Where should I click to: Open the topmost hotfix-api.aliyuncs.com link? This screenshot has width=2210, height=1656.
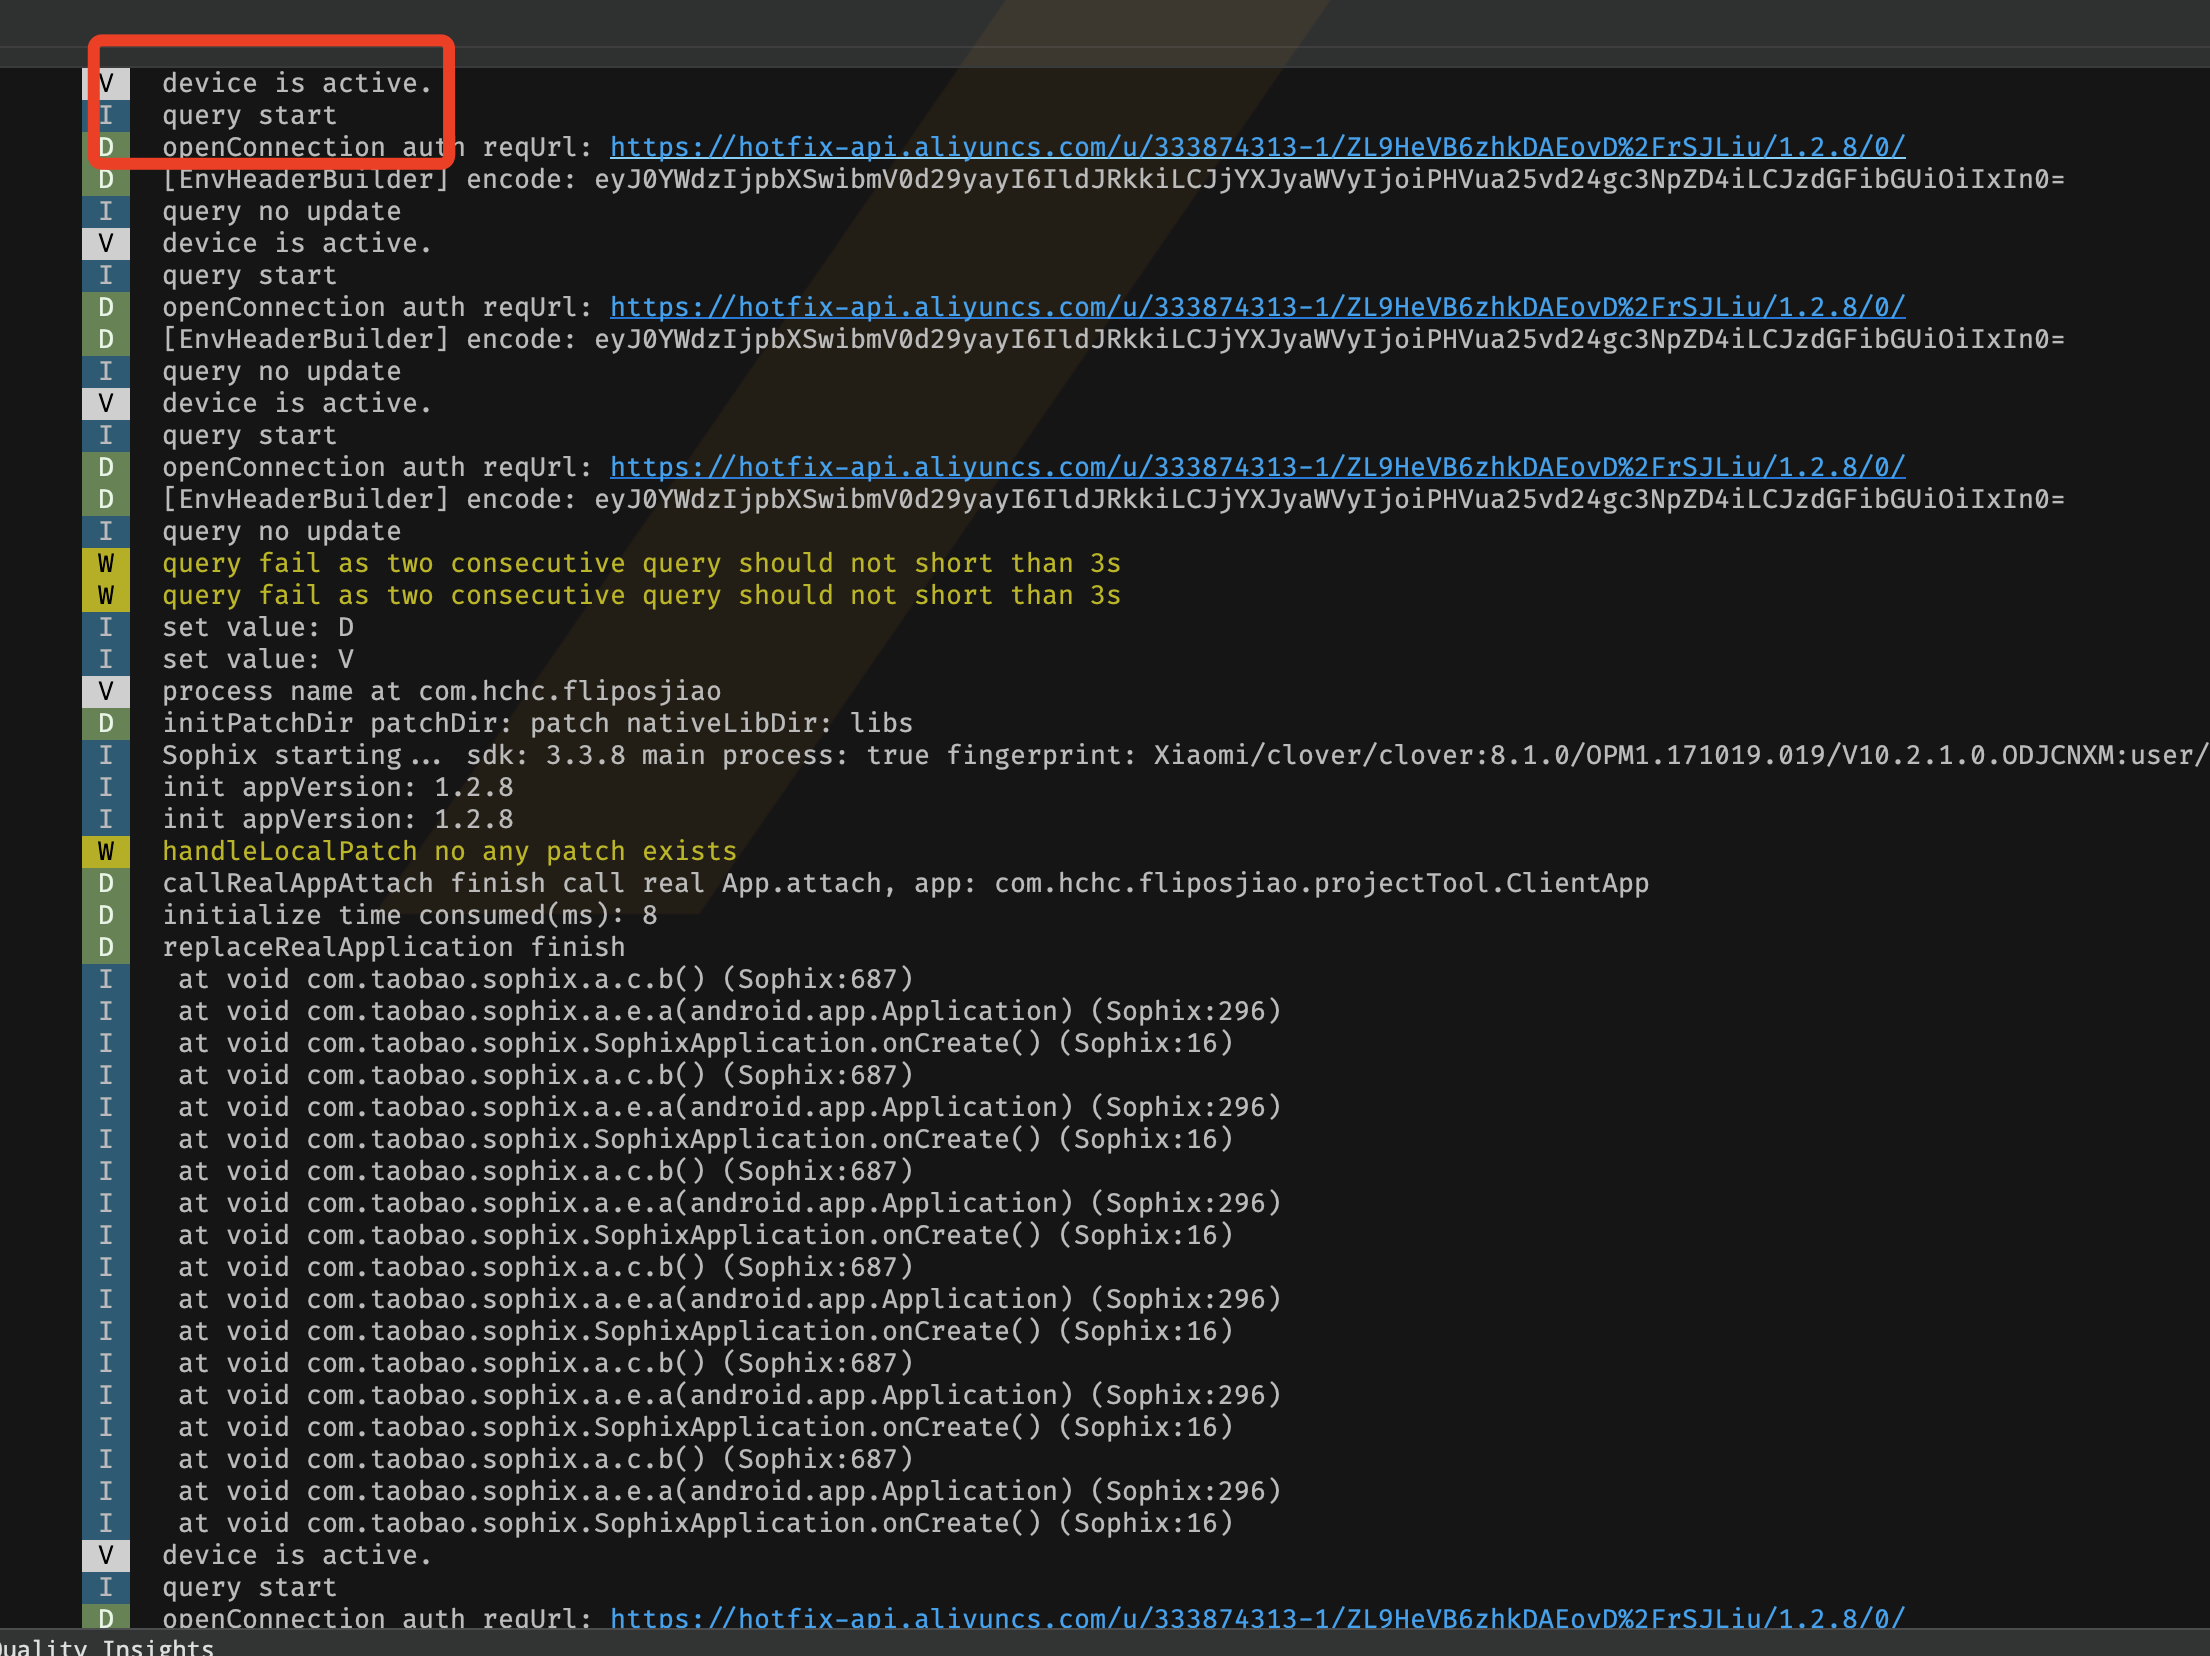tap(1257, 147)
